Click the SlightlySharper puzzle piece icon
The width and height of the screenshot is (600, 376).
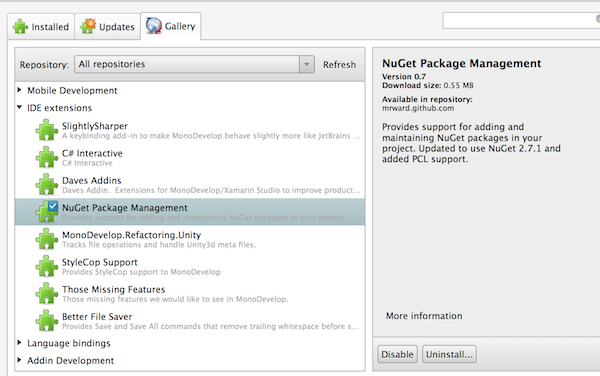pyautogui.click(x=47, y=130)
